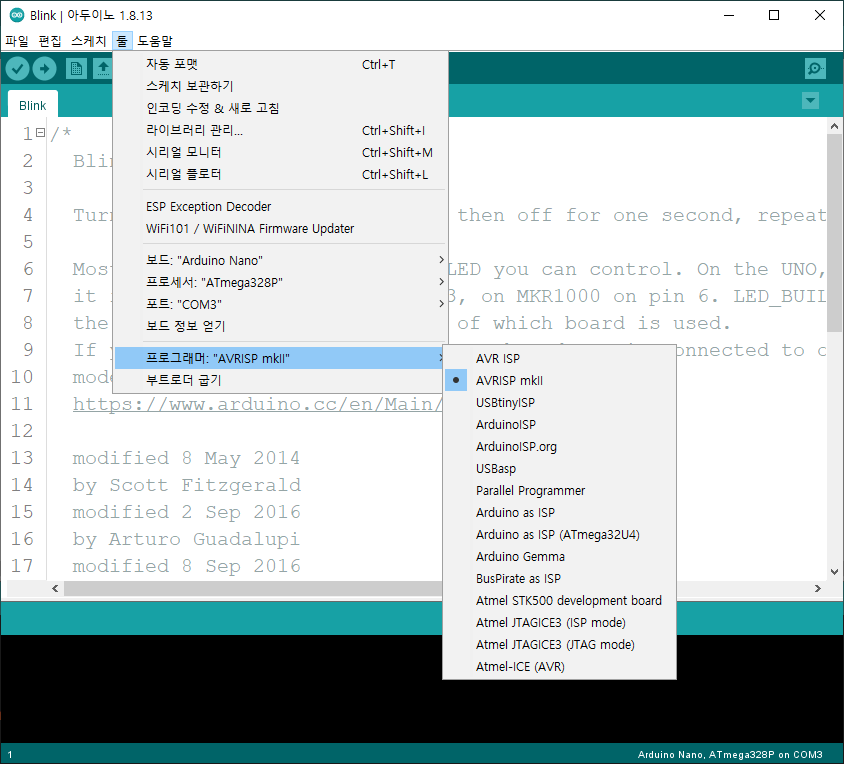Click the "by Arturo Guadalupi" code line

[x=186, y=539]
